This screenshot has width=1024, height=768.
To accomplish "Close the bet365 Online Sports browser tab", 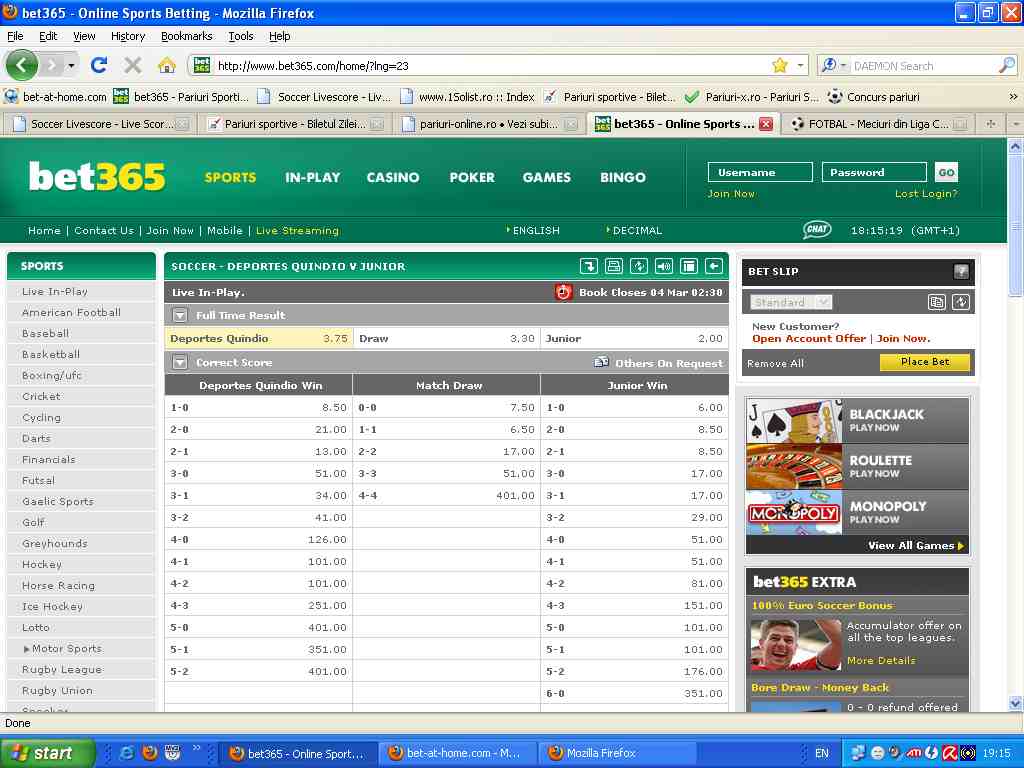I will coord(766,123).
